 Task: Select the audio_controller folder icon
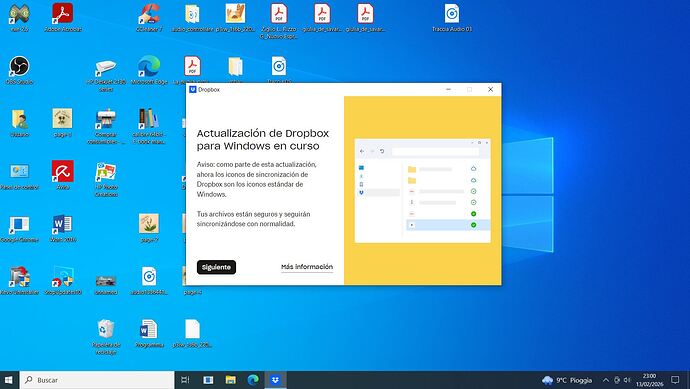click(x=192, y=18)
